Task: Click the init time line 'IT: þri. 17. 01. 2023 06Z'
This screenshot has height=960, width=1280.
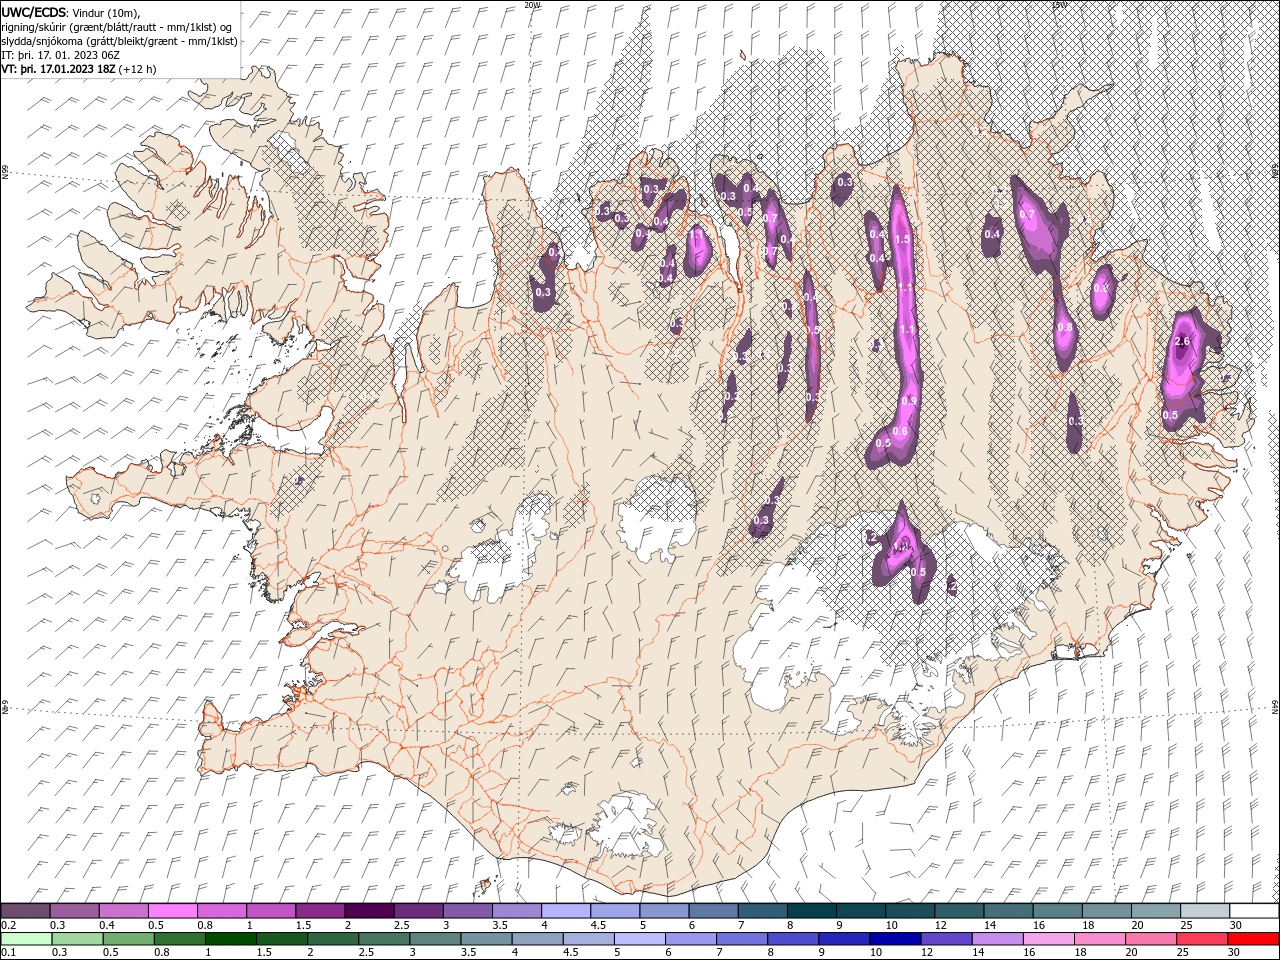Action: tap(59, 55)
